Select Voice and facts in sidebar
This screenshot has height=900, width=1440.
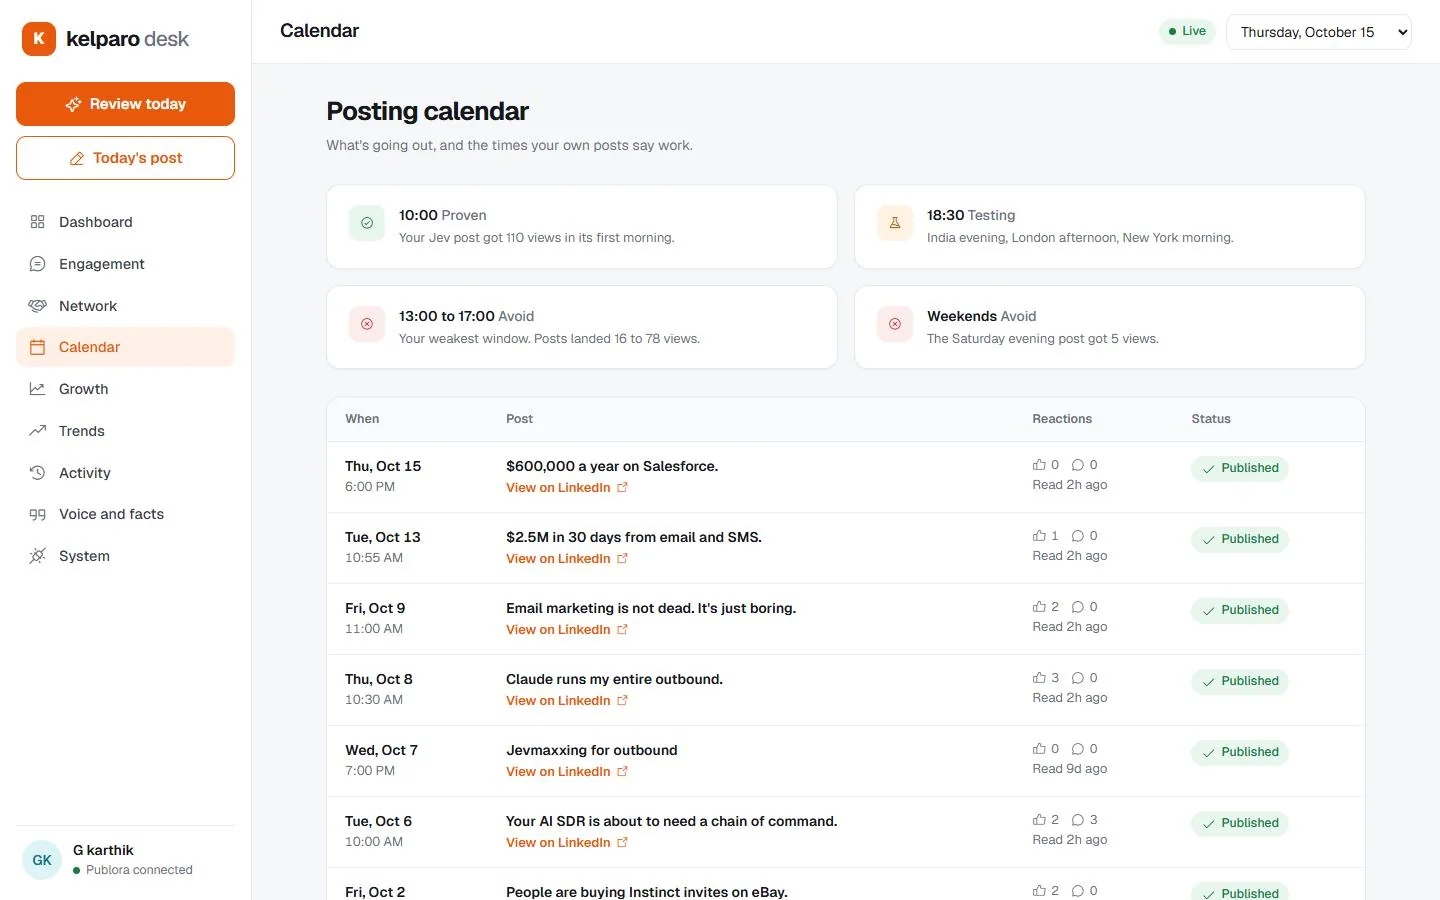pos(125,514)
